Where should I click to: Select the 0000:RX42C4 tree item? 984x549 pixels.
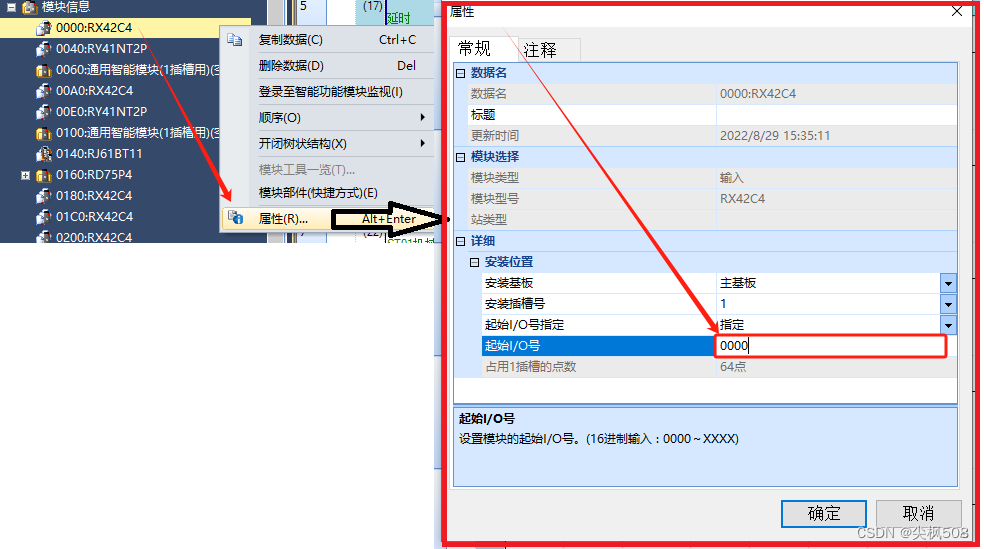[94, 28]
